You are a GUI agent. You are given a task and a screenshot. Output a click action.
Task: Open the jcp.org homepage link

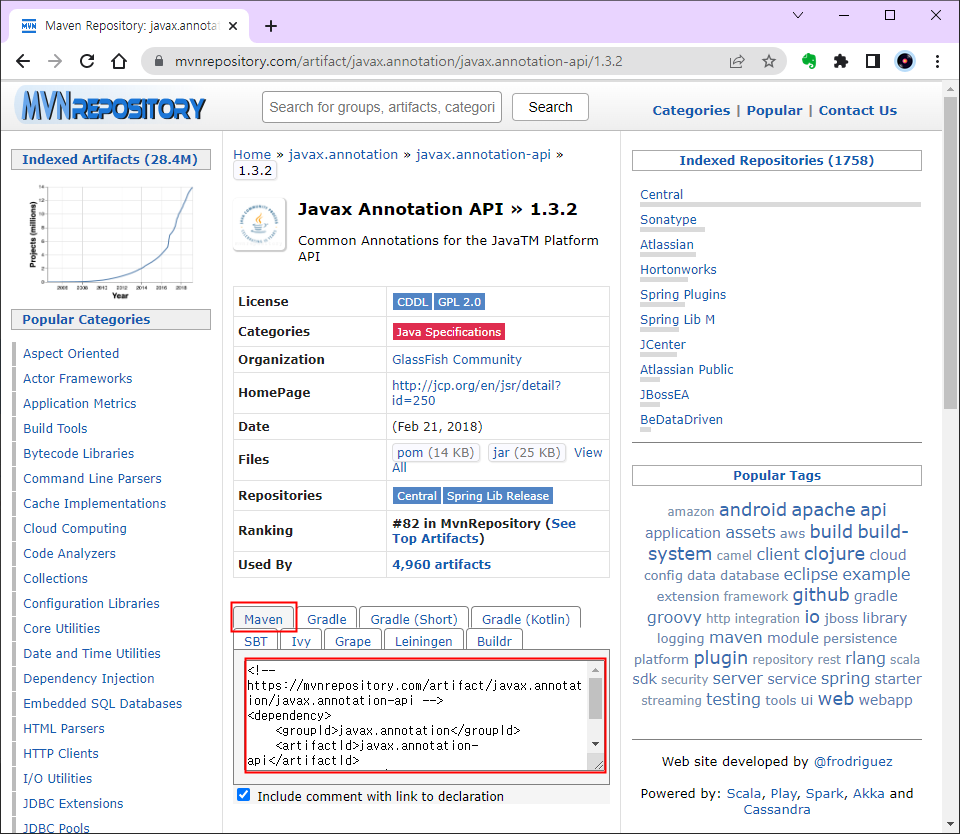(x=476, y=393)
